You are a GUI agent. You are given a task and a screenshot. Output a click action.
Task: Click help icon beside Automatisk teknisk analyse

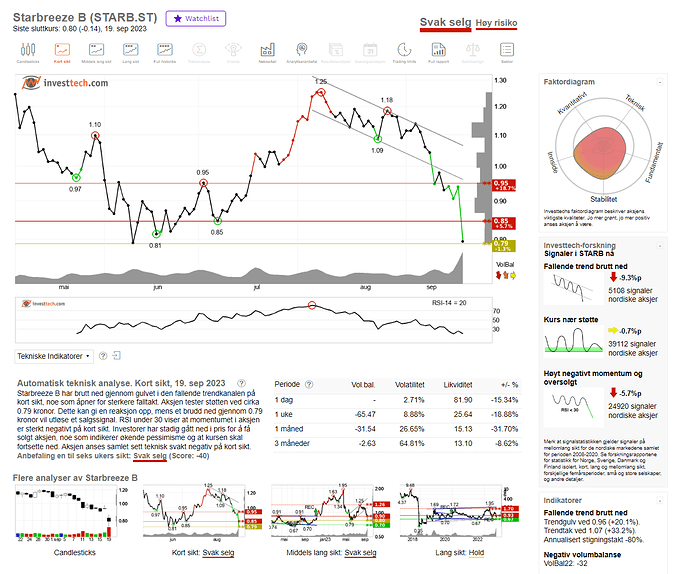tap(242, 383)
